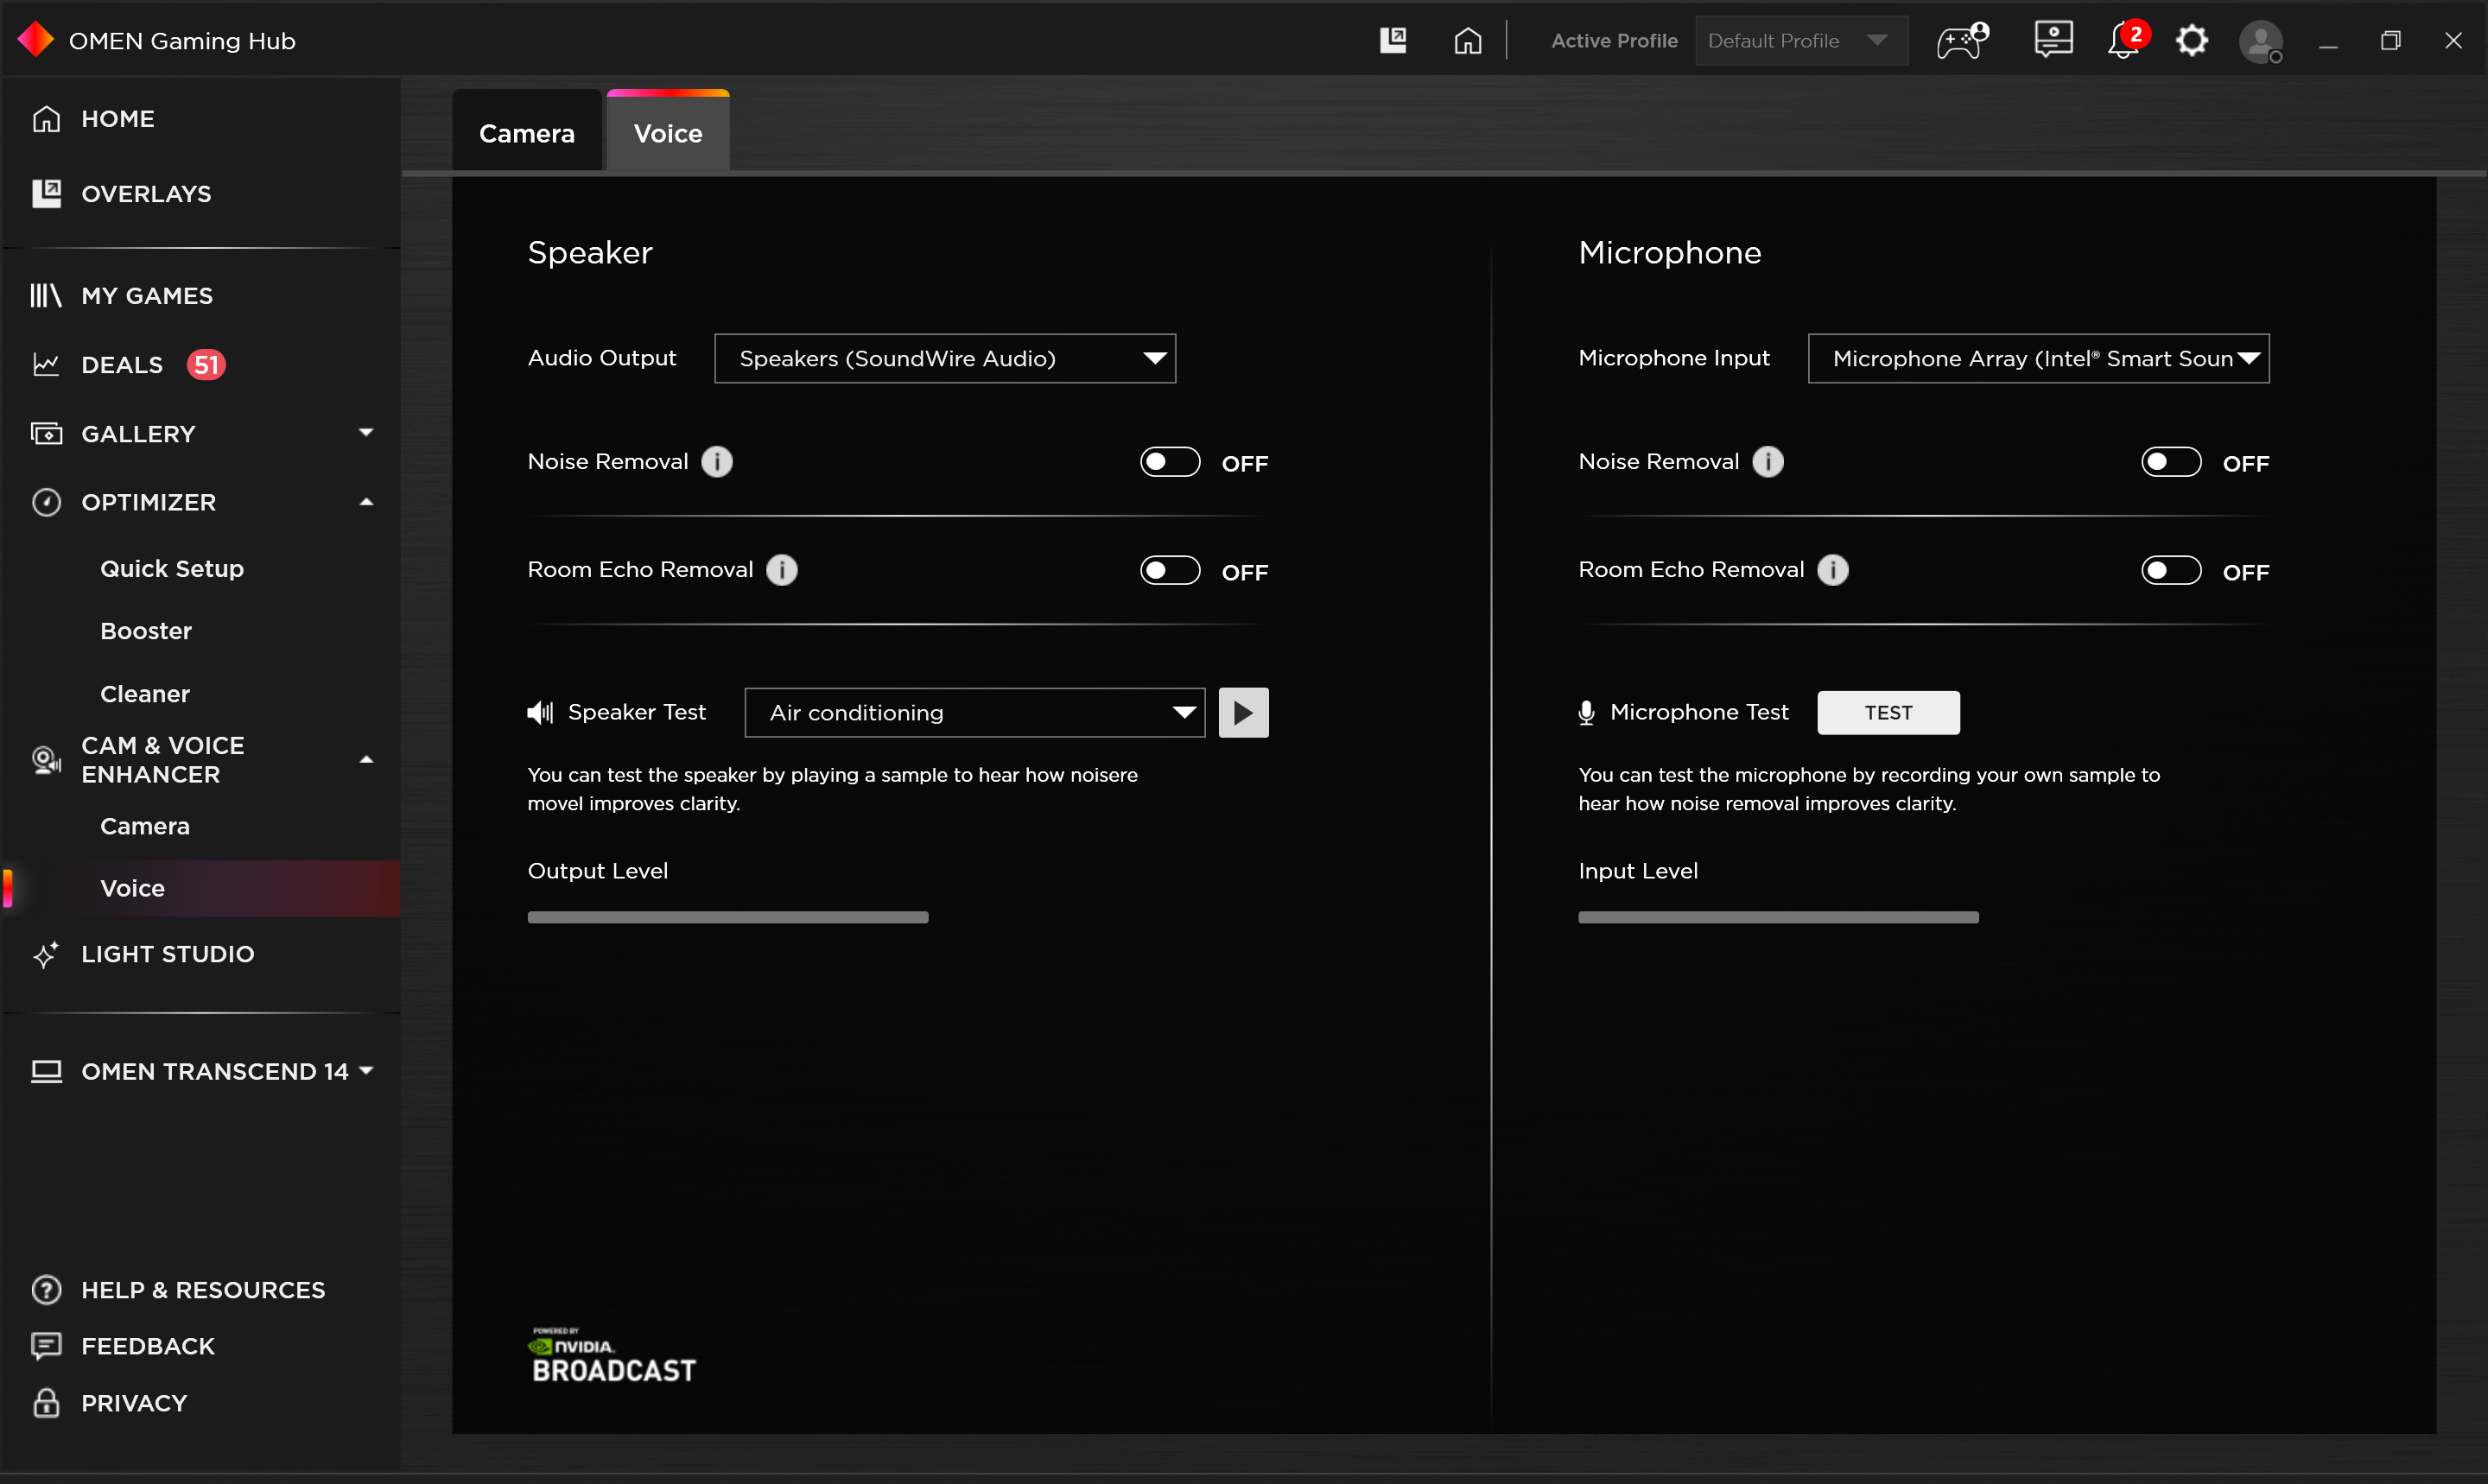The height and width of the screenshot is (1484, 2488).
Task: Collapse the OPTIMIZER section arrow
Action: pyautogui.click(x=366, y=502)
